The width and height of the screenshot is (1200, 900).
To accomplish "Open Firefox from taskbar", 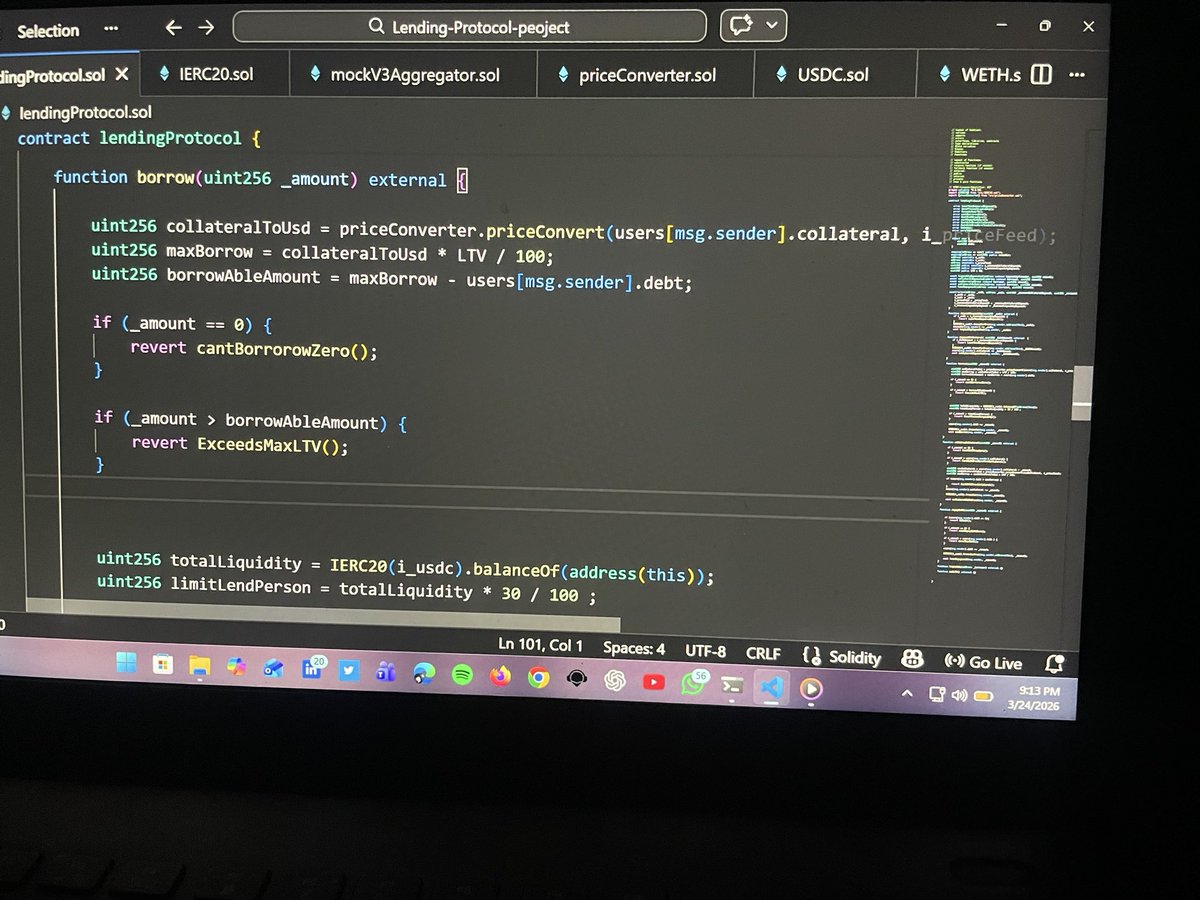I will tap(500, 676).
